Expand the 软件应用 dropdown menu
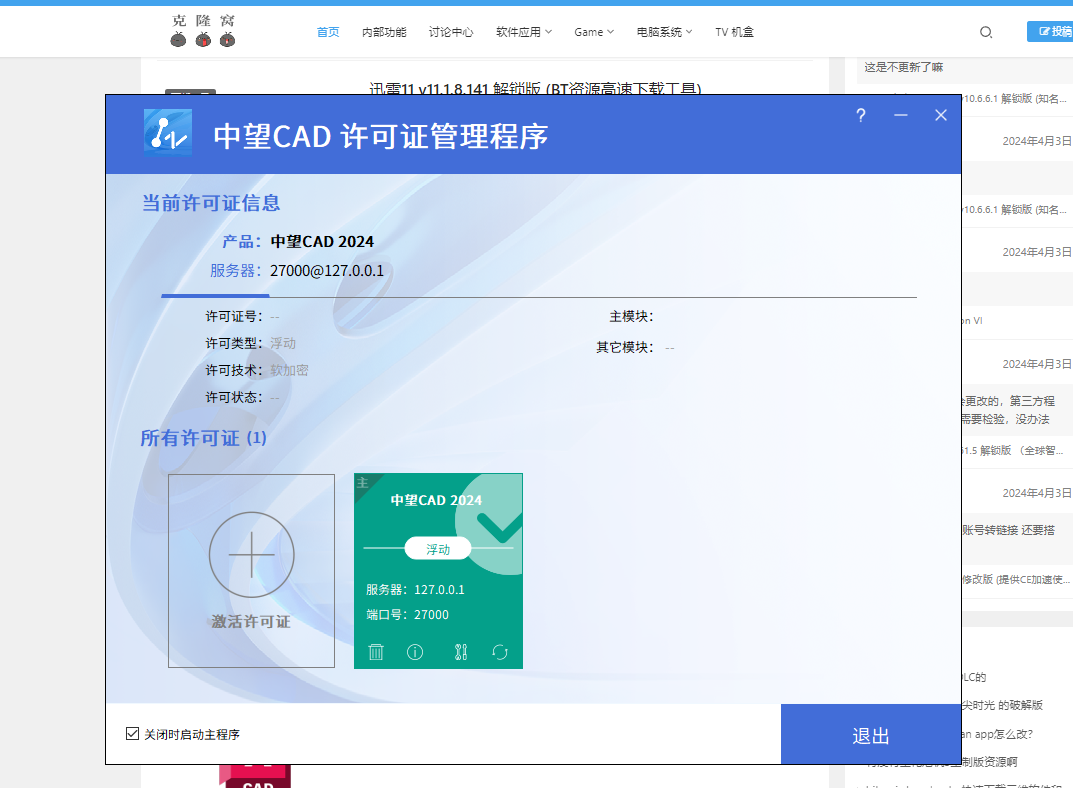This screenshot has height=788, width=1073. 523,32
